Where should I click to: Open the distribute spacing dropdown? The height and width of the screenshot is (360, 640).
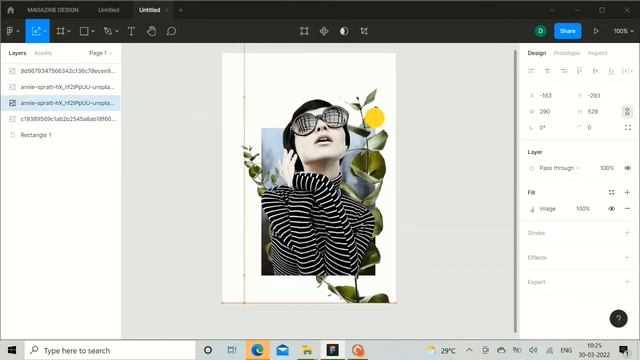pos(628,71)
